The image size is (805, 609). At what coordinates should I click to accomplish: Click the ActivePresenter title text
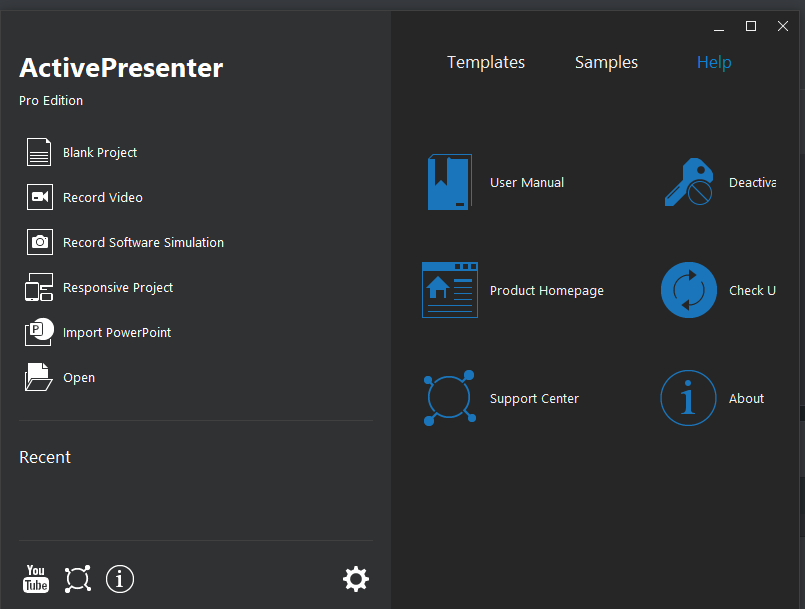(x=121, y=68)
